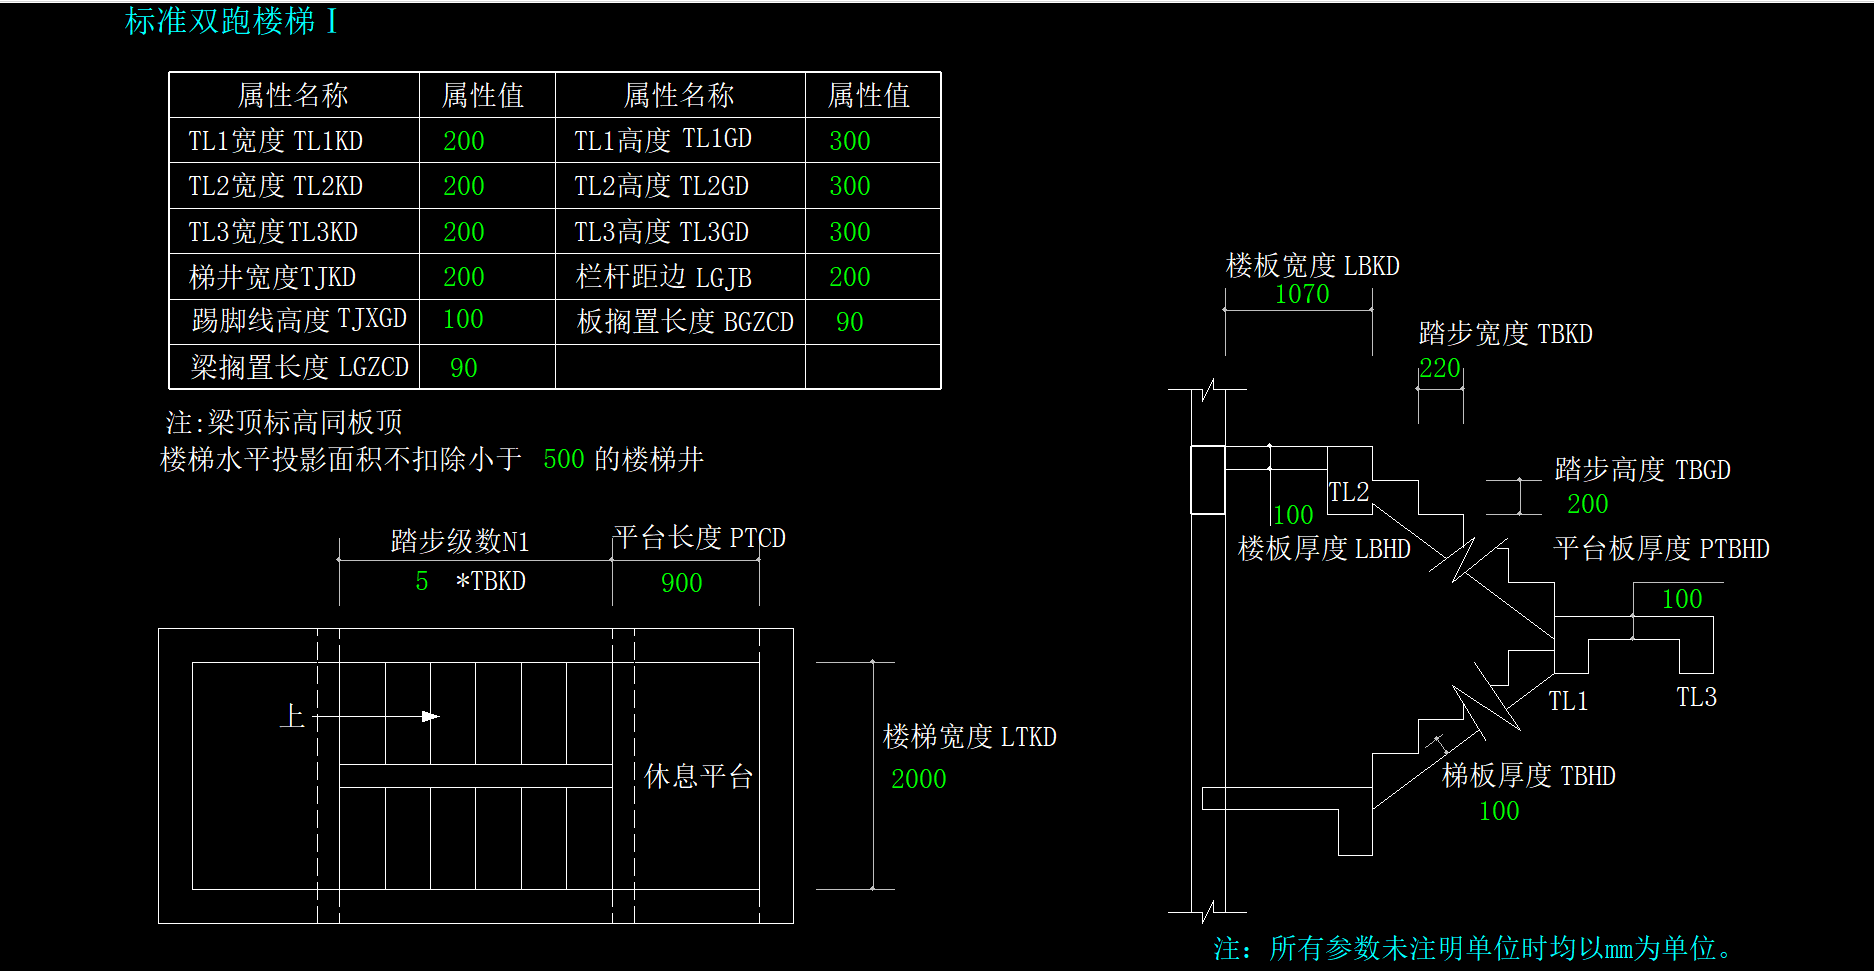Click stair slab thickness TBHD value 100
The width and height of the screenshot is (1874, 971).
pos(1499,811)
